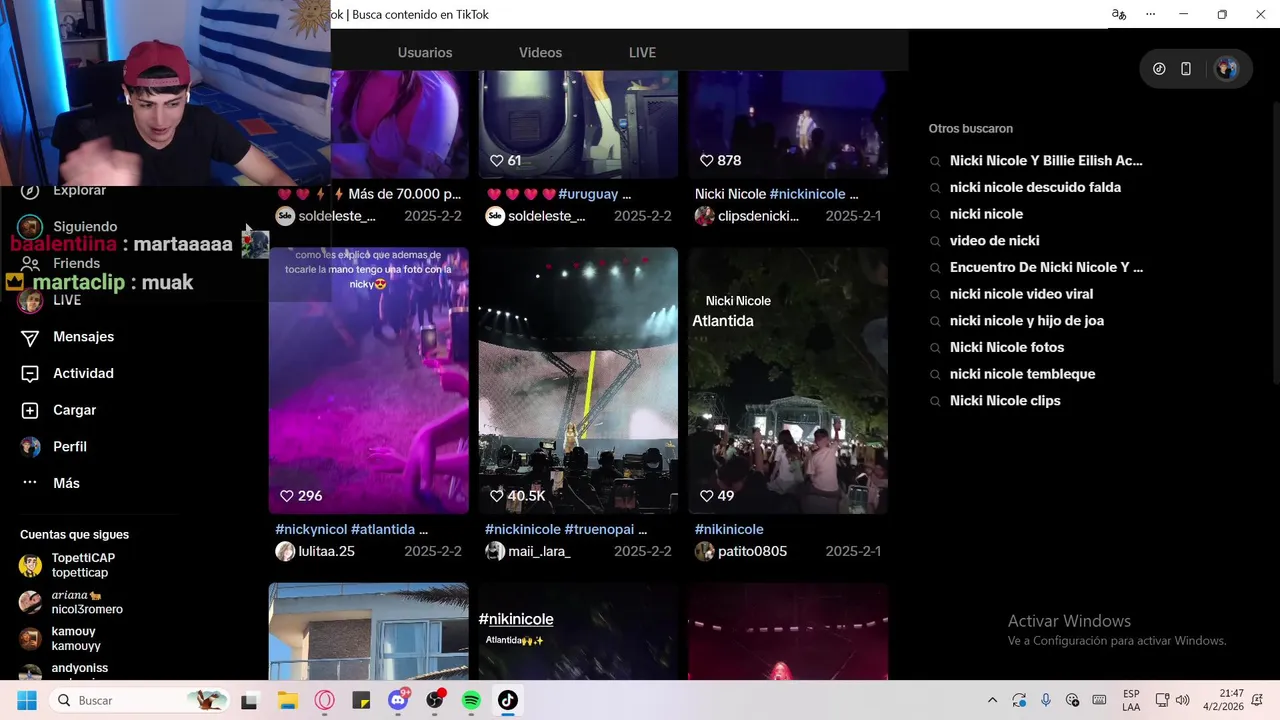This screenshot has width=1280, height=720.
Task: Open maii_.lara_ avatar icon
Action: click(x=495, y=551)
